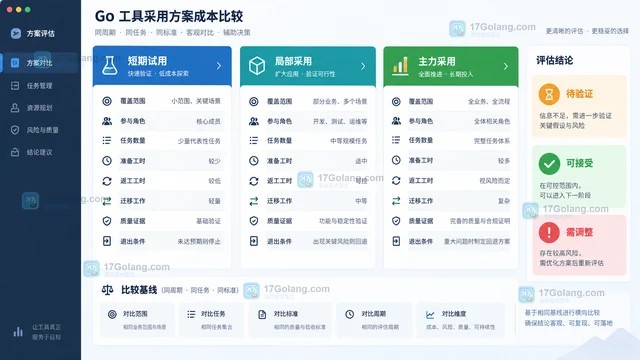
Task: Click the 风险与质量 shield icon
Action: (15, 130)
